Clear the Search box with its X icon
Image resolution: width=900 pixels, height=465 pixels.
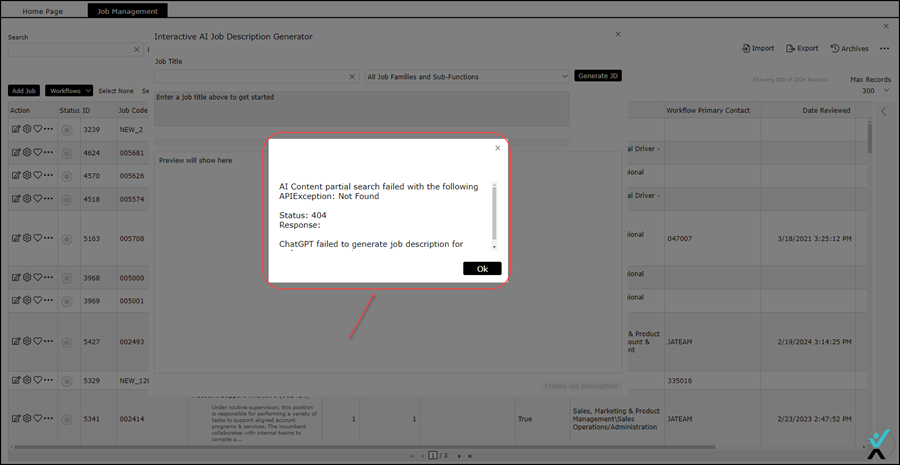coord(137,49)
